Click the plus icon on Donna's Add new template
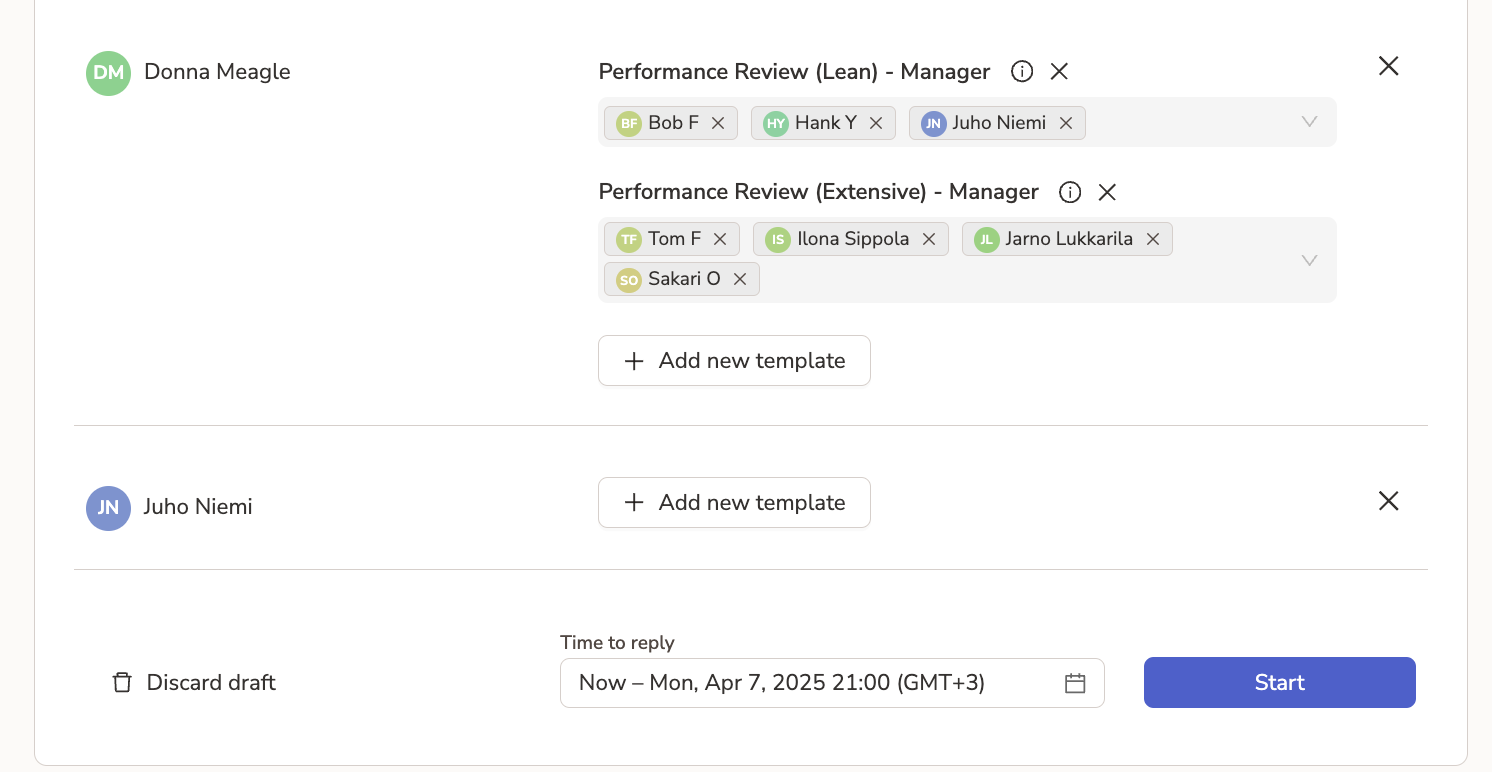This screenshot has height=772, width=1492. [x=633, y=360]
